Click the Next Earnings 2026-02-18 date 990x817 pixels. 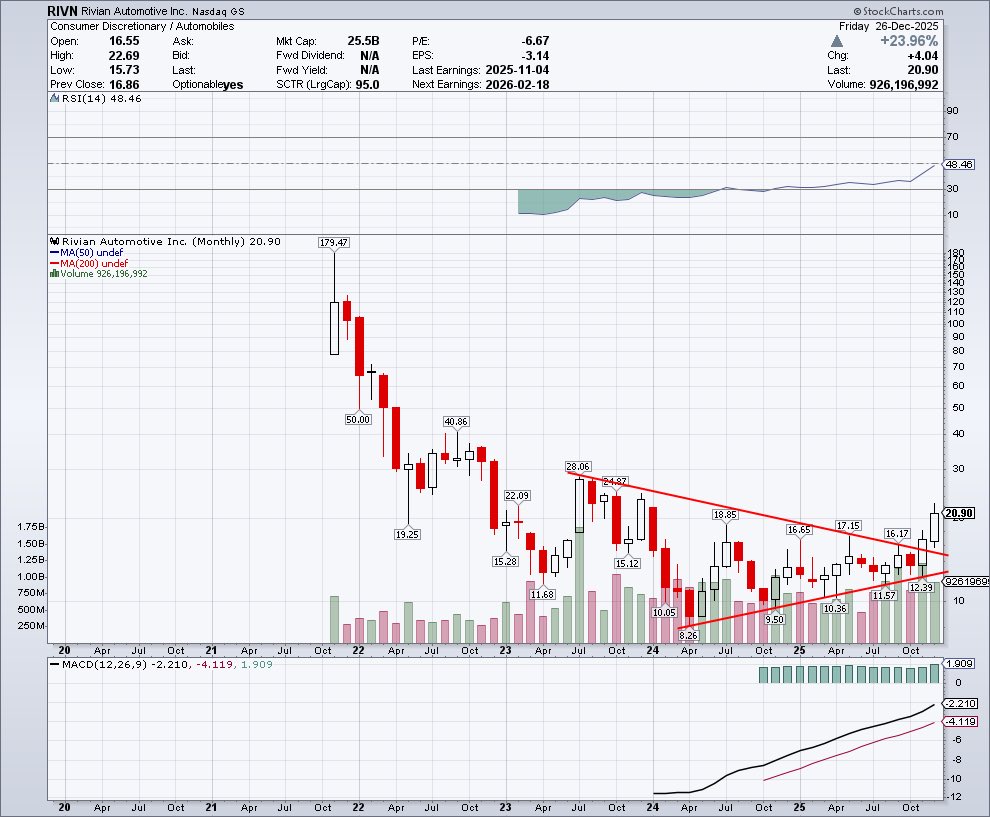click(x=517, y=85)
